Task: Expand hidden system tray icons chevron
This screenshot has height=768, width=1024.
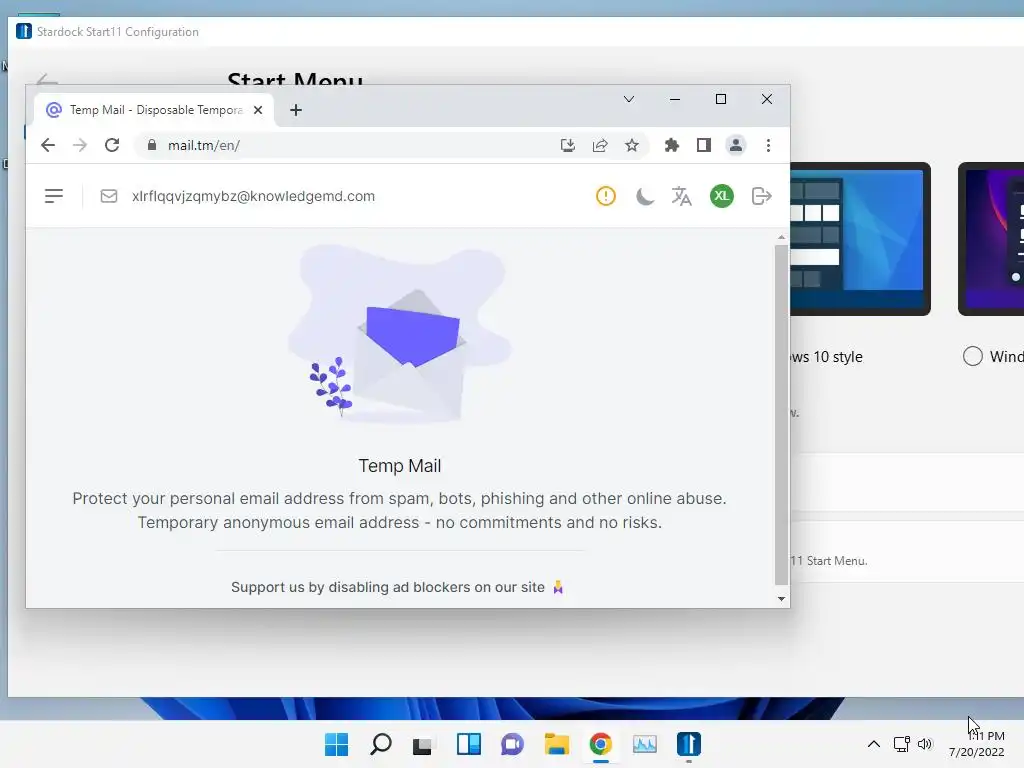Action: tap(873, 744)
